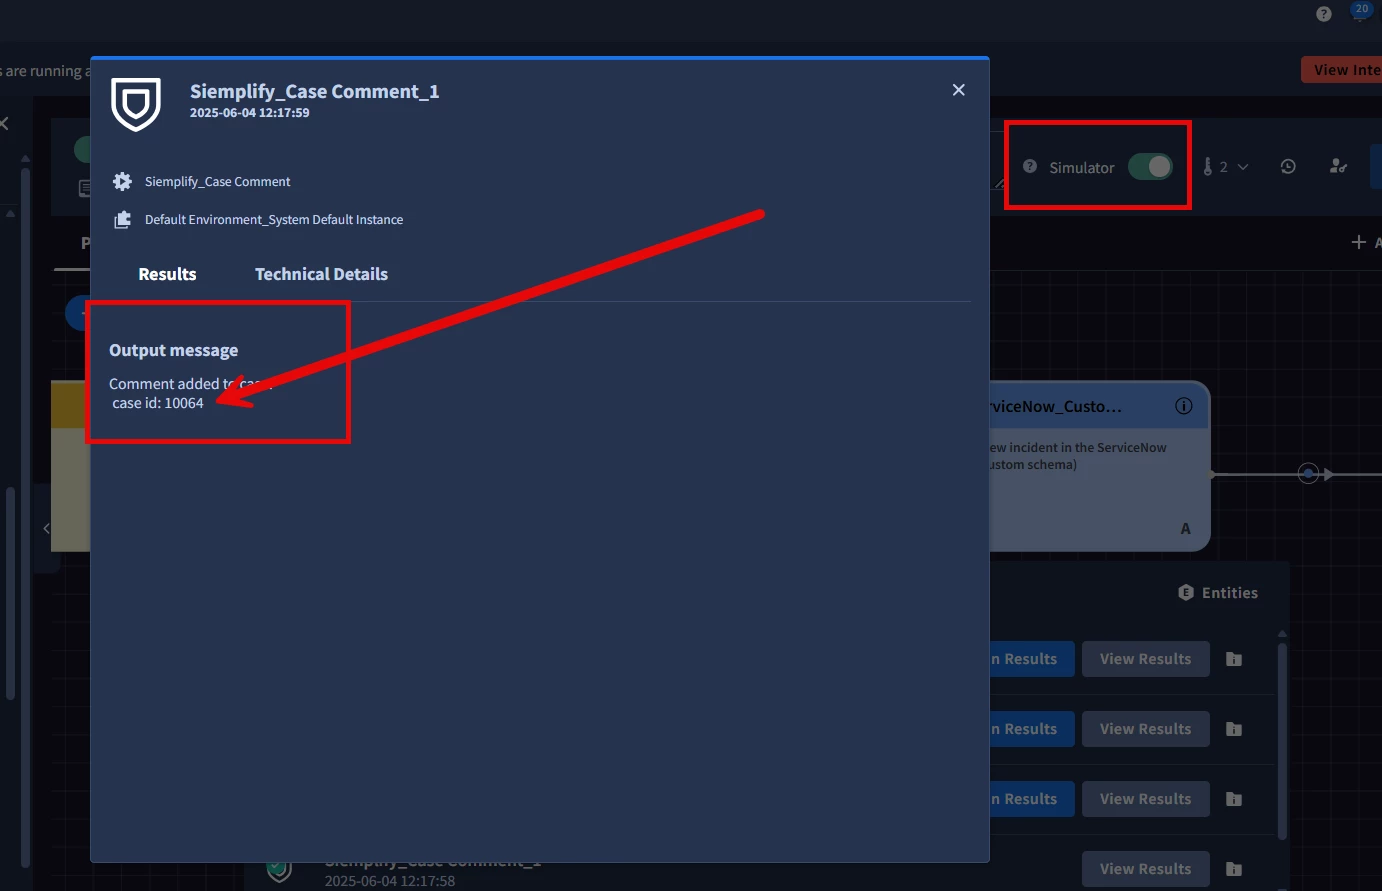1382x891 pixels.
Task: Click the info folder icon in second row
Action: (x=1234, y=729)
